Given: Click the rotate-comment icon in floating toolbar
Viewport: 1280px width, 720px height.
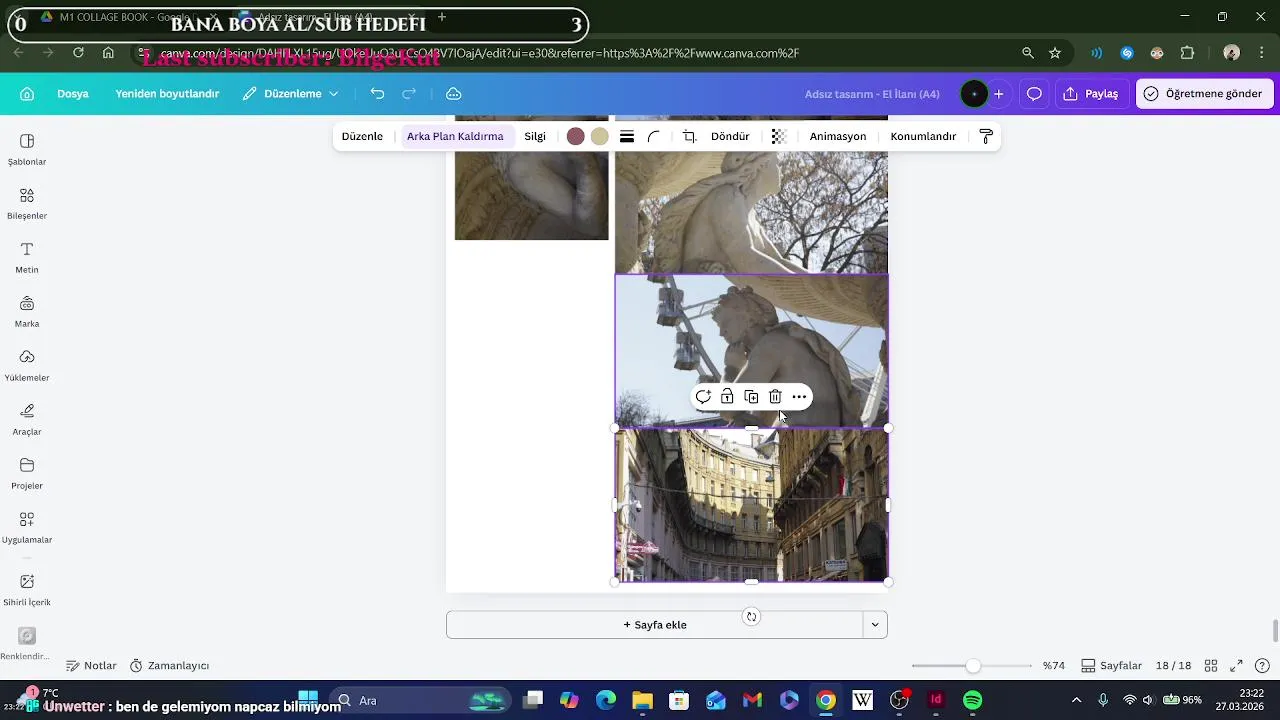Looking at the screenshot, I should [x=703, y=397].
